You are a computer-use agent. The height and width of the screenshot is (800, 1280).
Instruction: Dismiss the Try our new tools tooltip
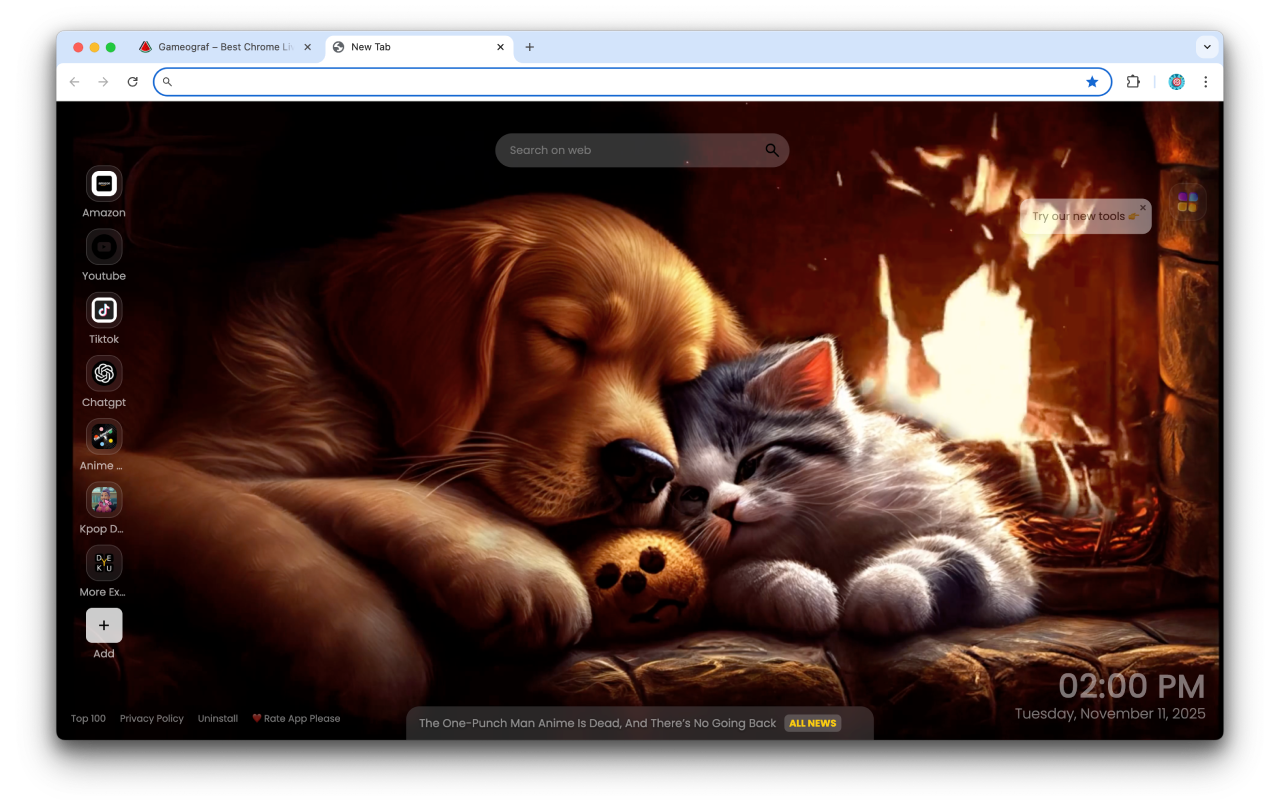1143,208
